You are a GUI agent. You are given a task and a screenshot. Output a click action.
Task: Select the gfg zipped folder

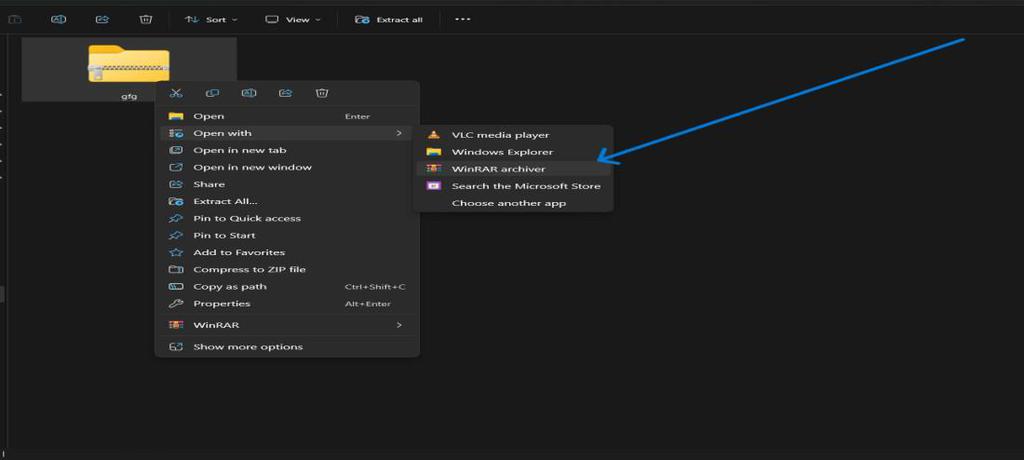pos(129,69)
